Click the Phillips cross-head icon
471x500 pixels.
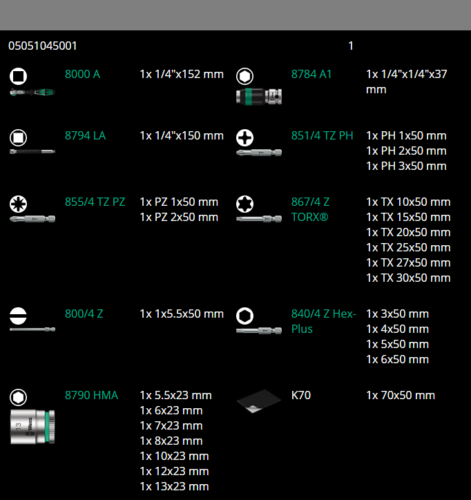click(245, 138)
